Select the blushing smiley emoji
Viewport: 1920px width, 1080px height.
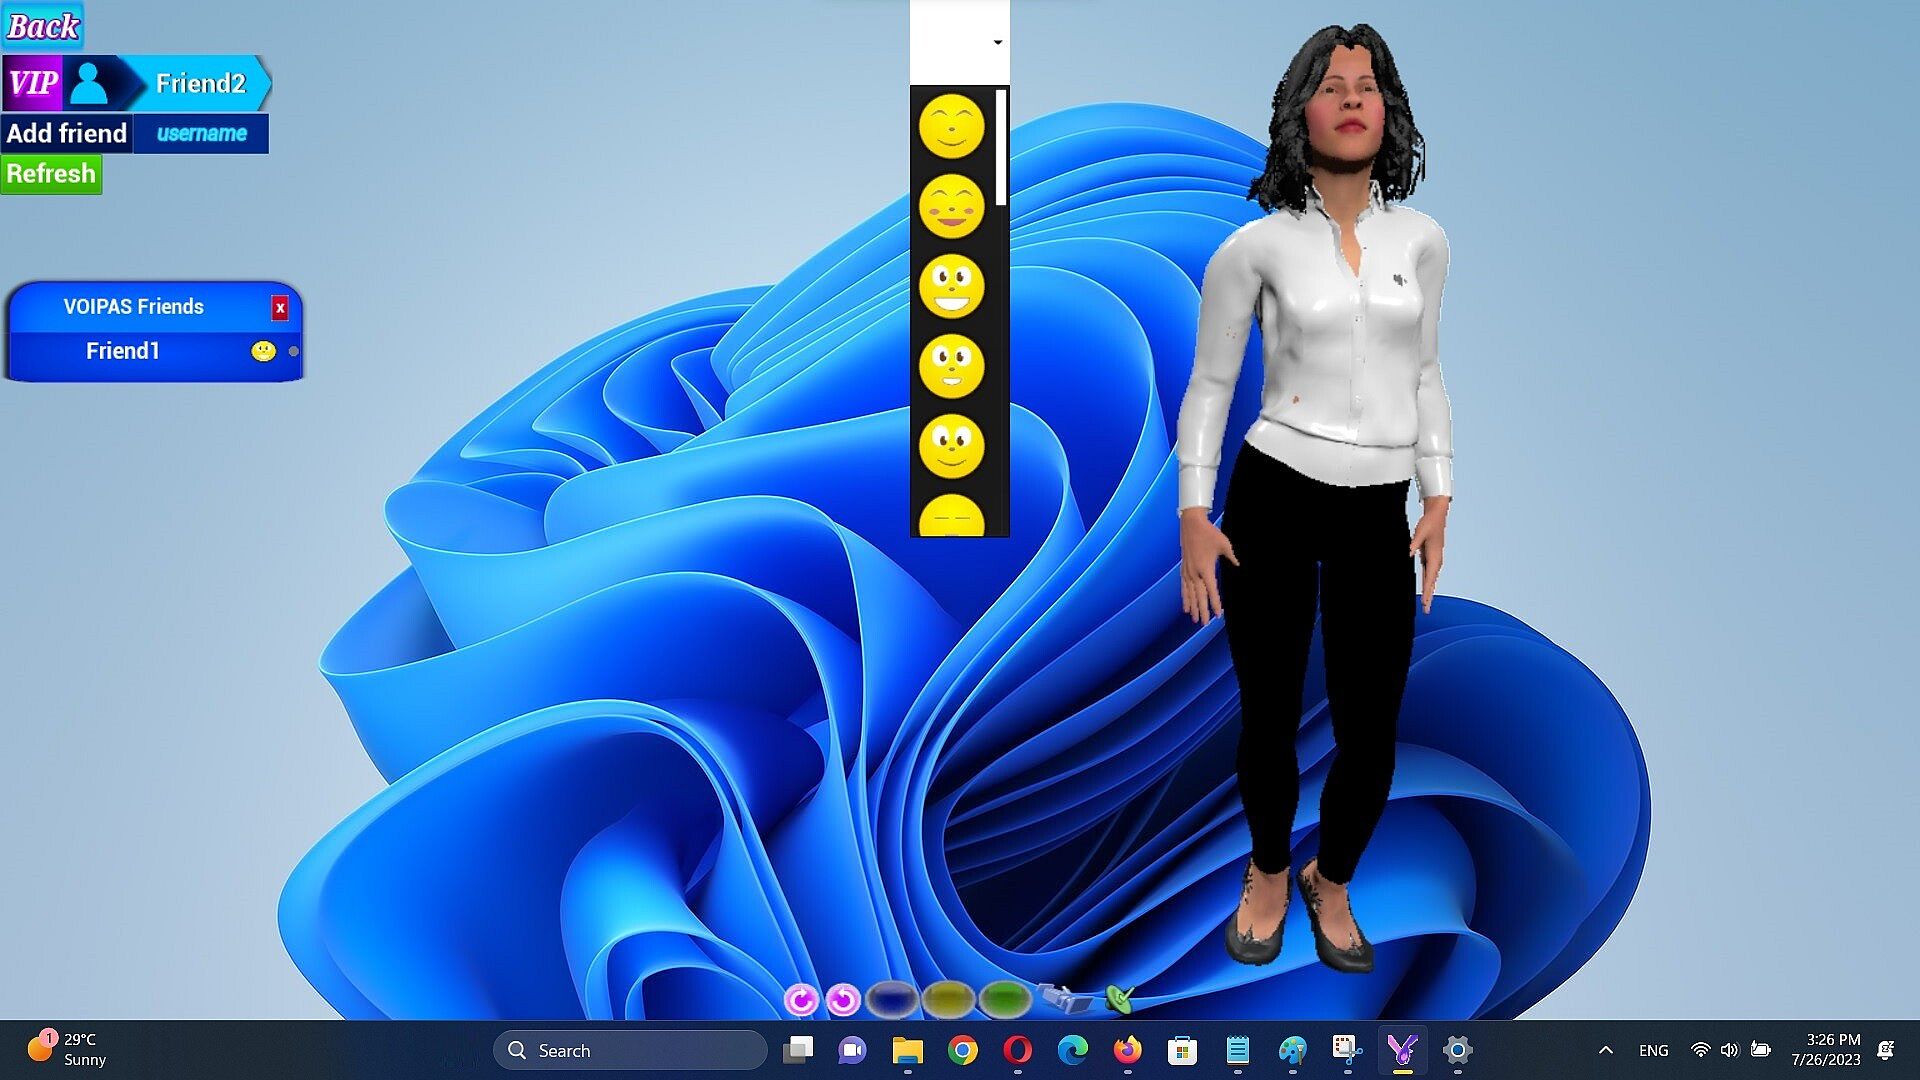[x=951, y=206]
